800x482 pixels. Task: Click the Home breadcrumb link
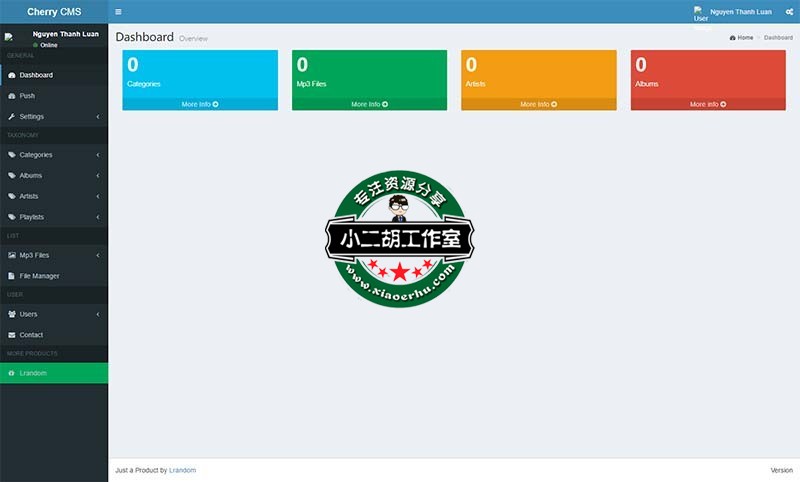tap(741, 37)
